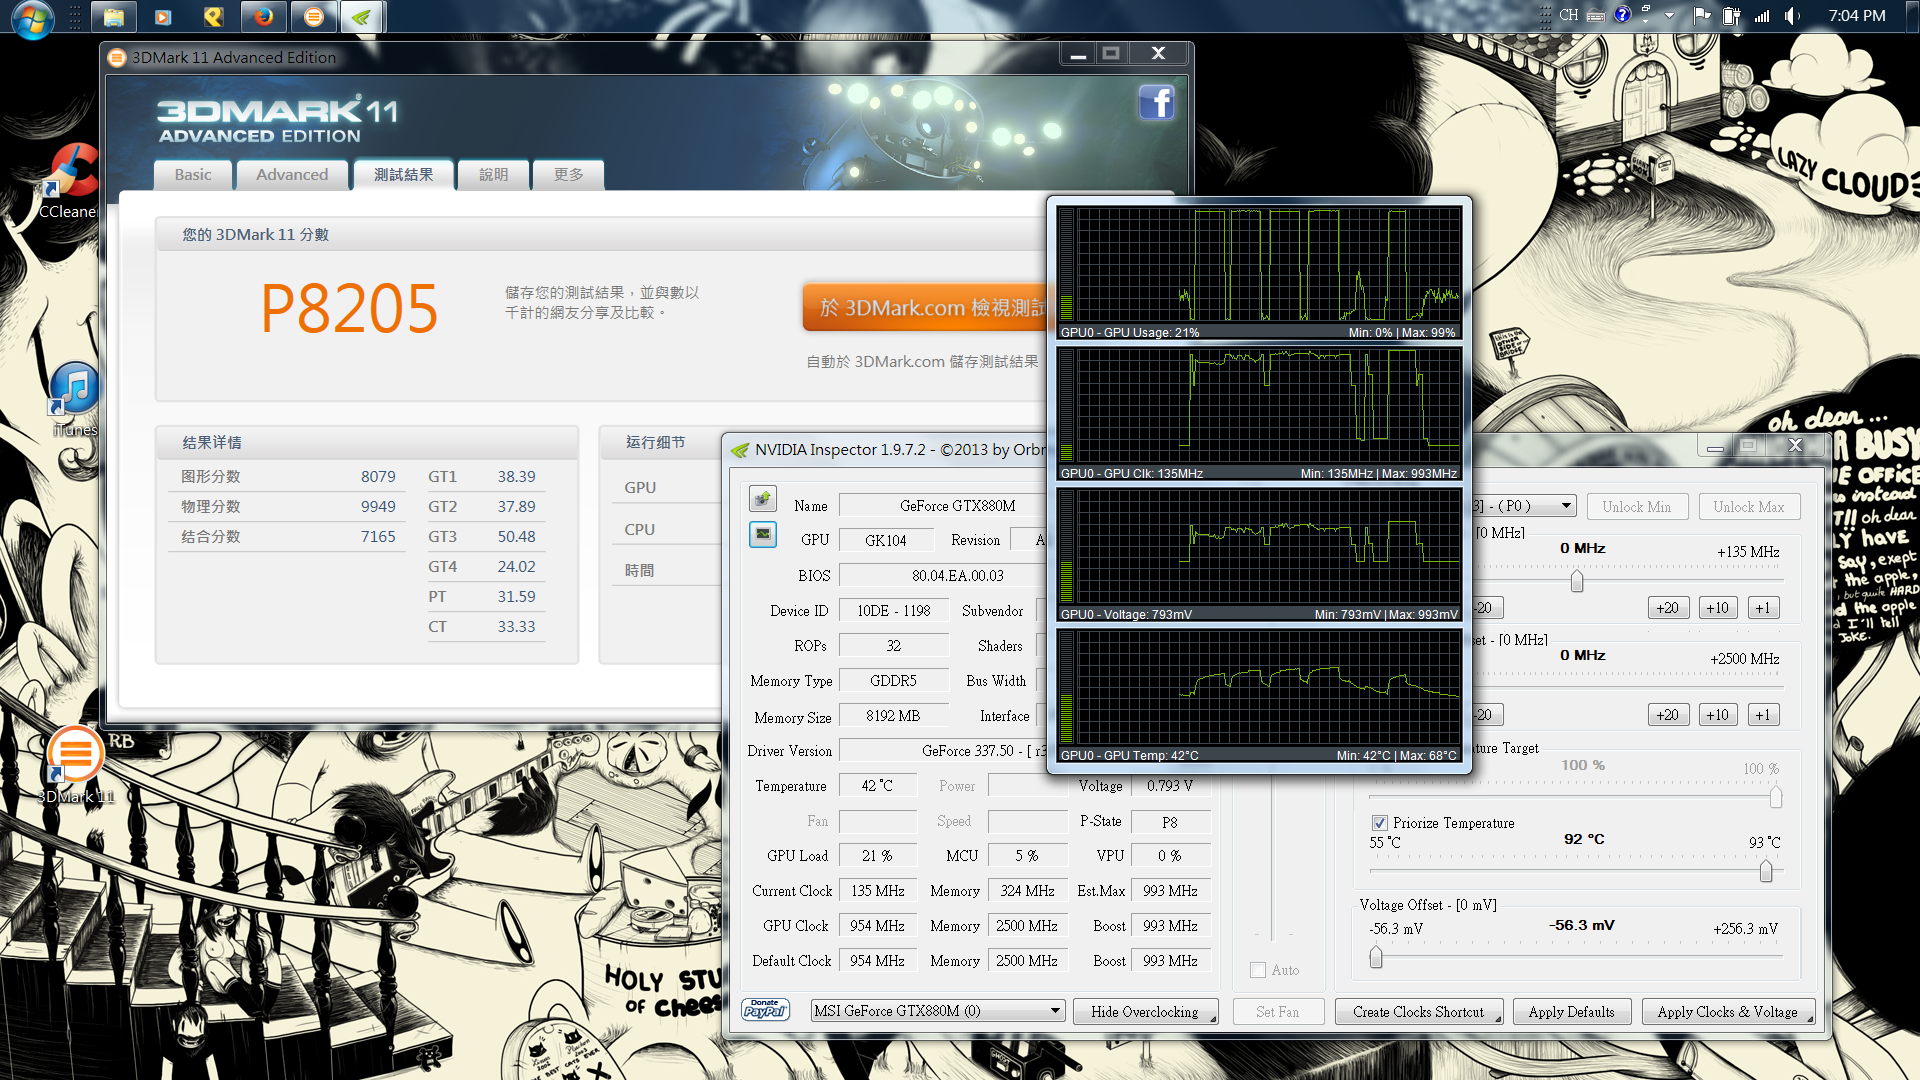Viewport: 1920px width, 1080px height.
Task: Click the Unlock Max button
Action: (1749, 507)
